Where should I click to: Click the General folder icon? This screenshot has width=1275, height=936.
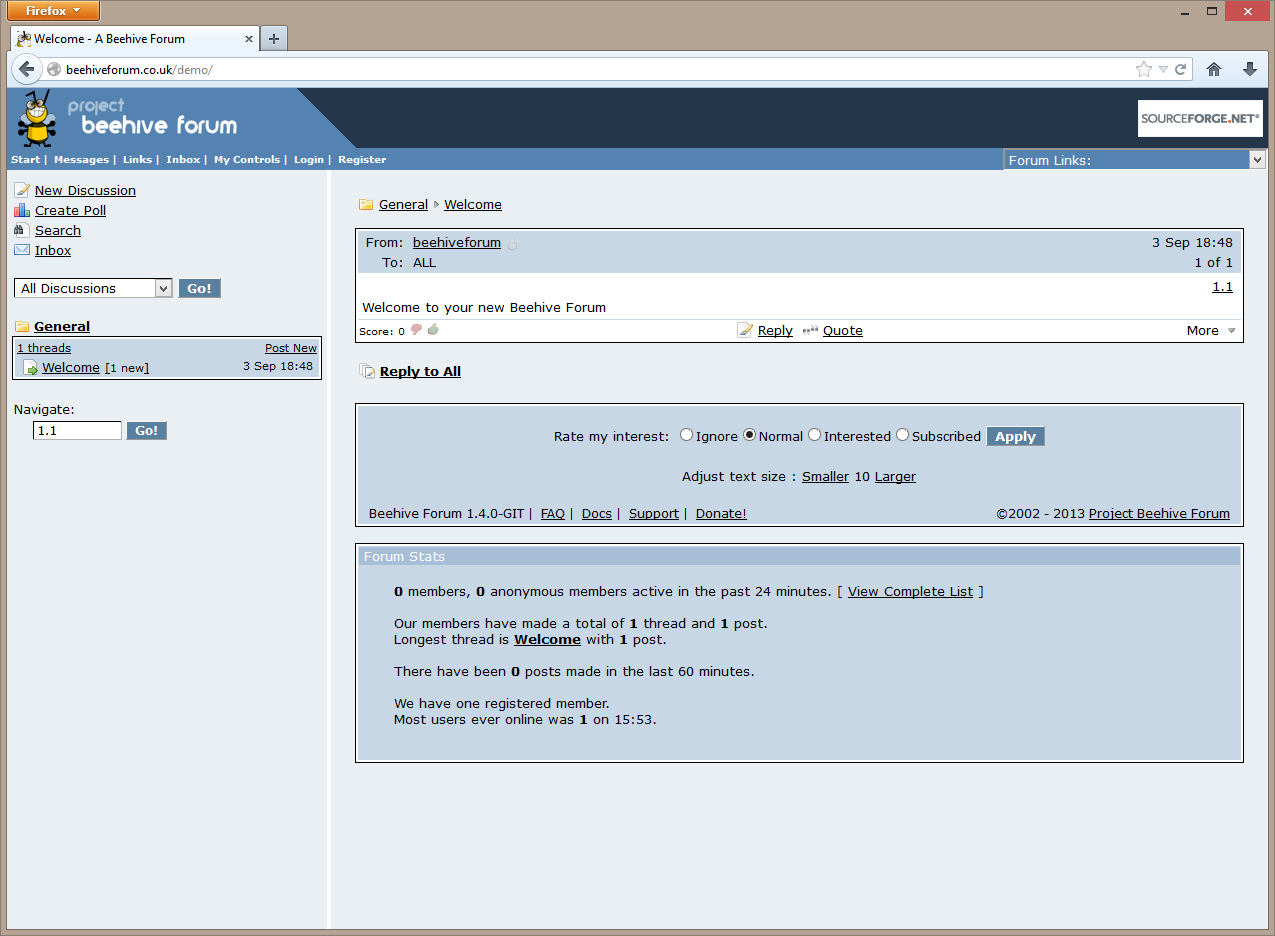(x=20, y=326)
